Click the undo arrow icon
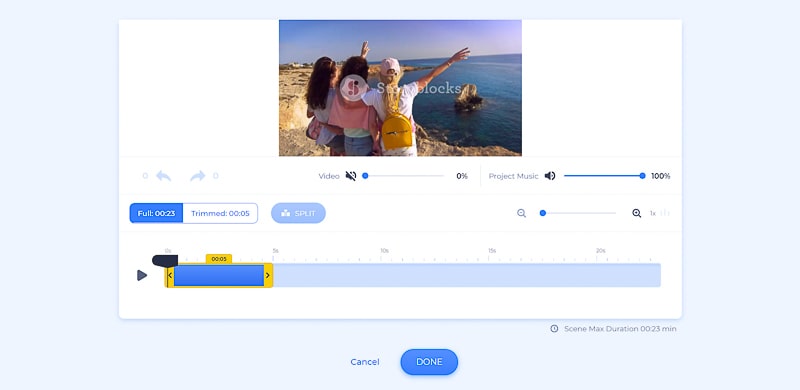Image resolution: width=800 pixels, height=390 pixels. point(163,176)
